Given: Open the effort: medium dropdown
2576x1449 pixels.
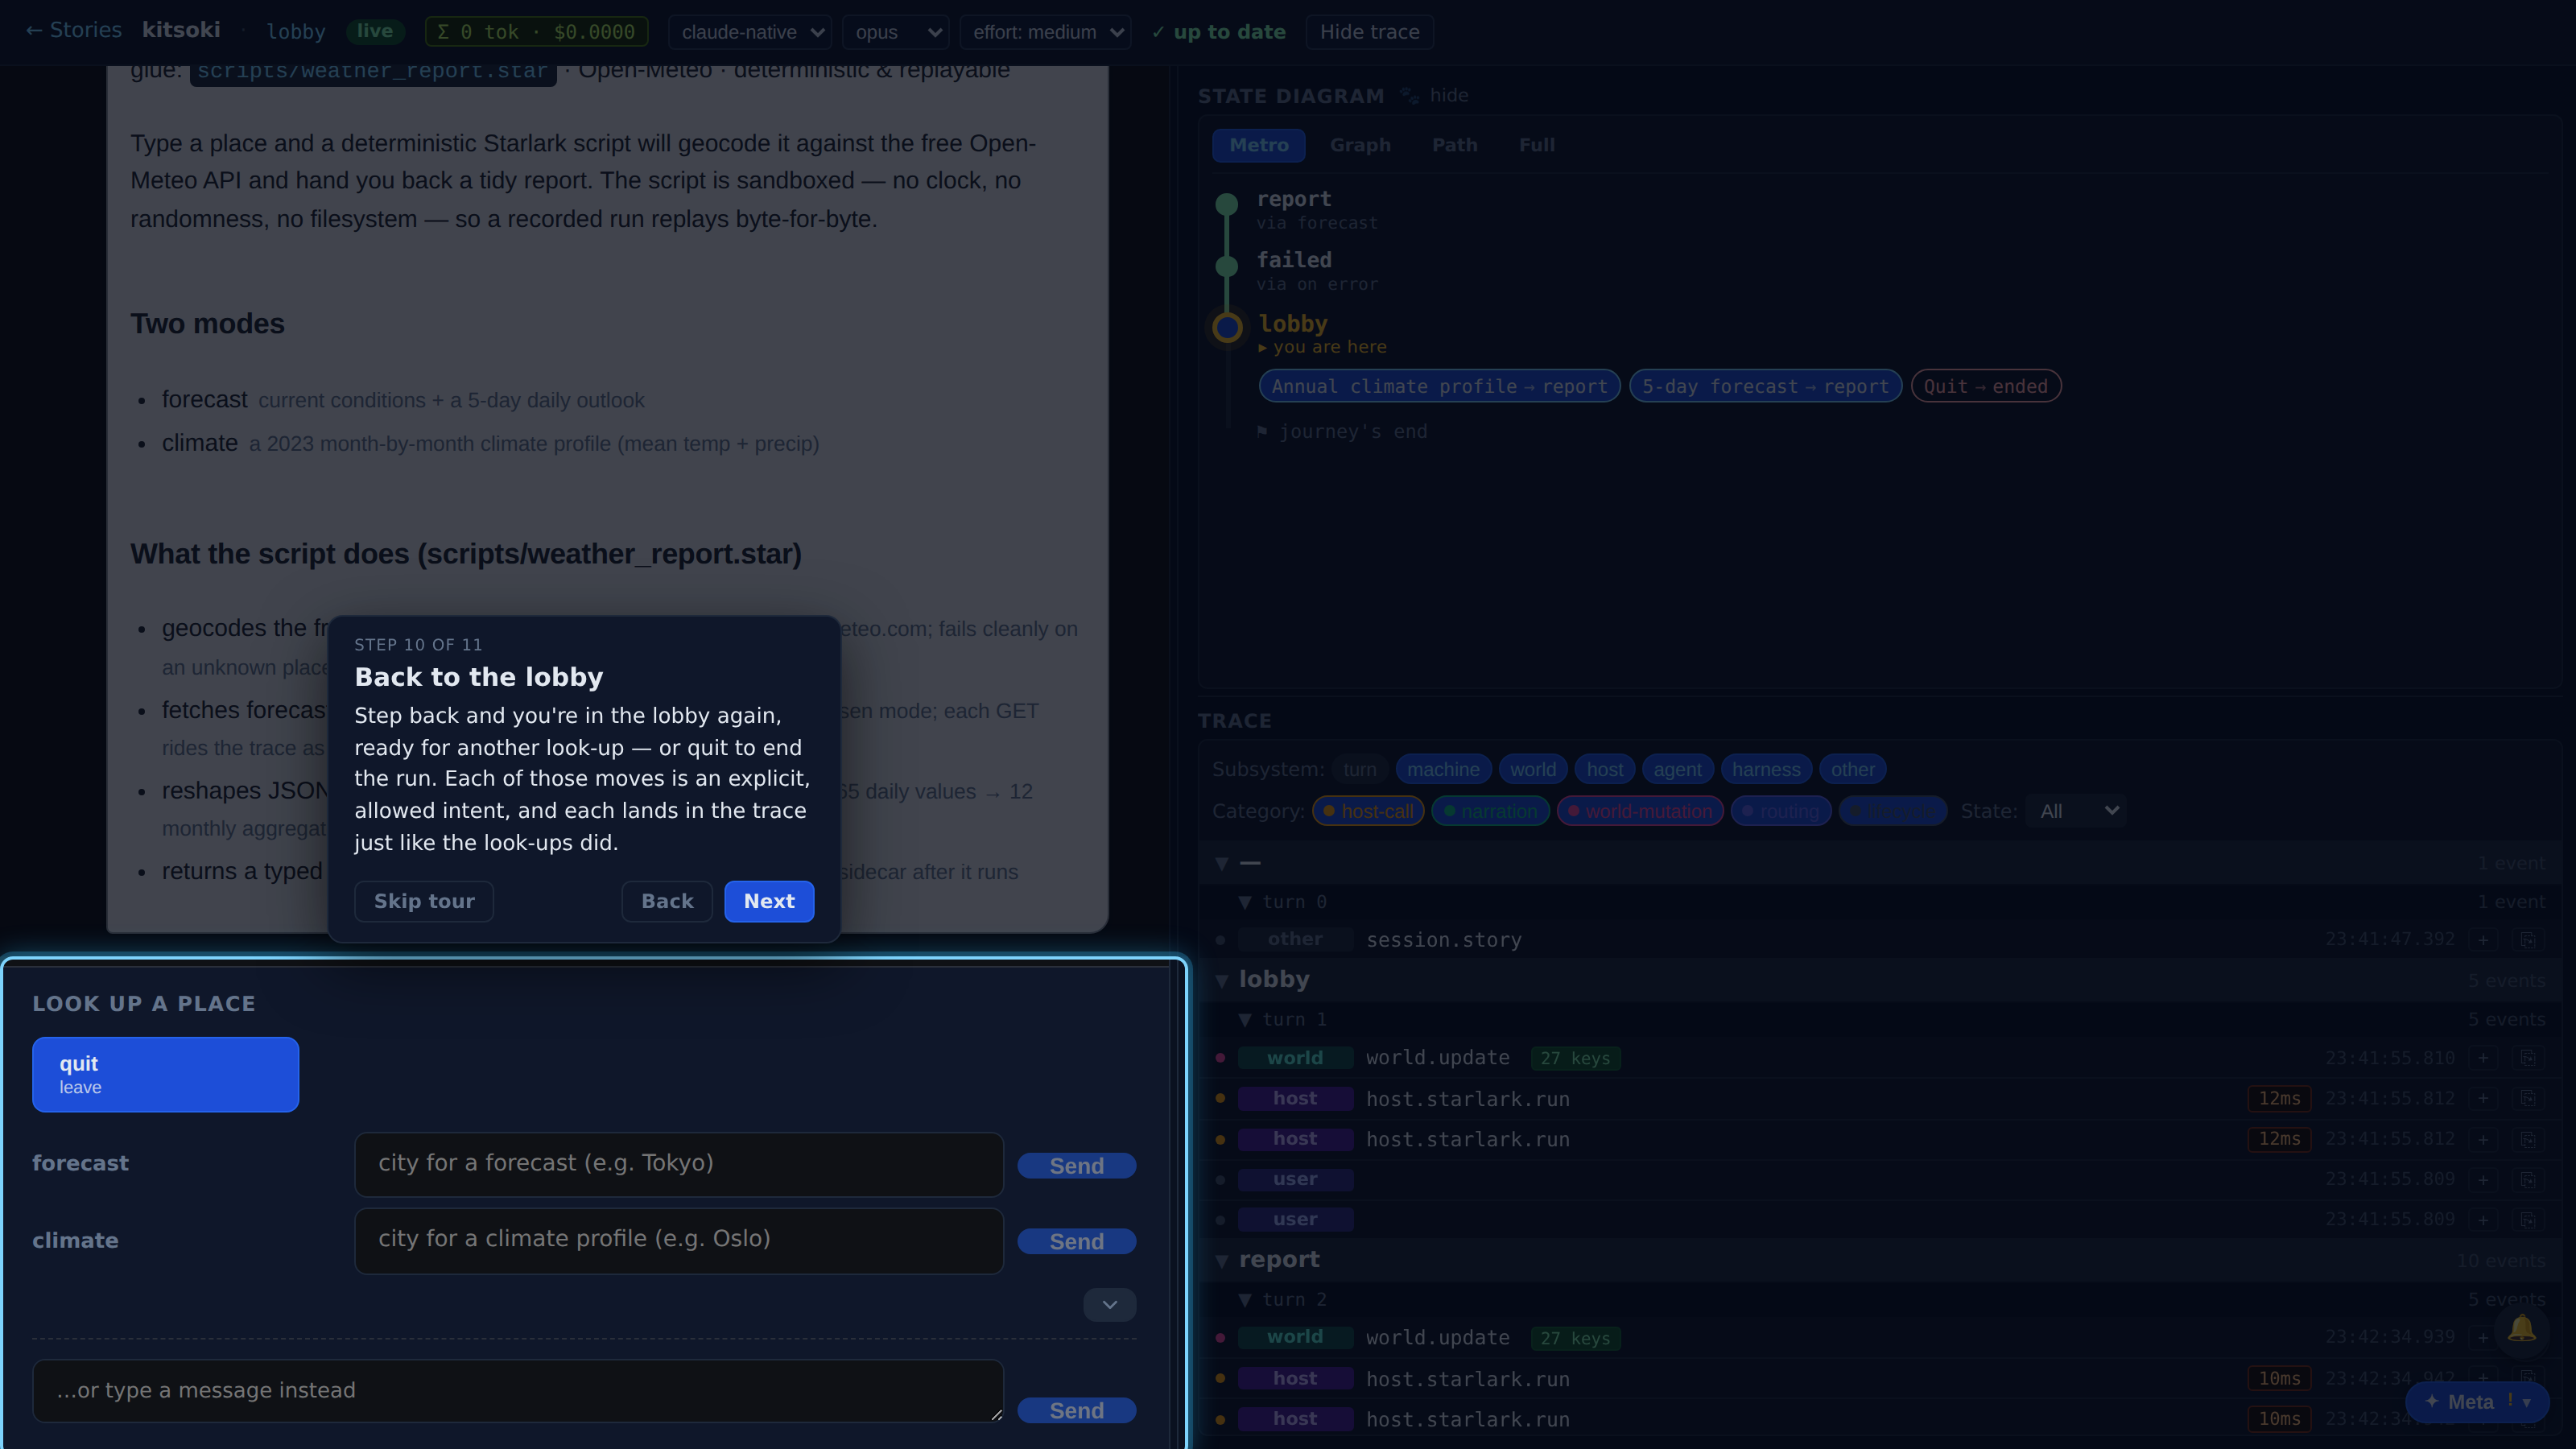Looking at the screenshot, I should (1045, 32).
